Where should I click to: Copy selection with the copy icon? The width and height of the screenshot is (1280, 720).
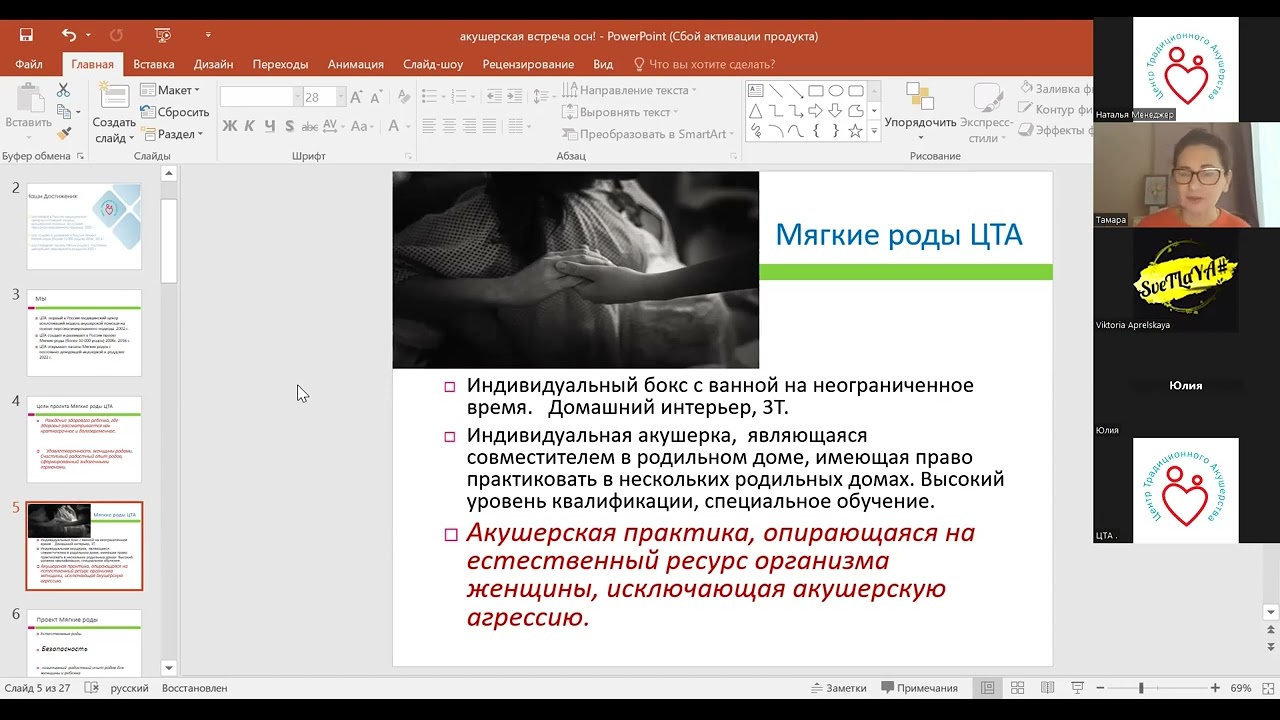tap(63, 111)
